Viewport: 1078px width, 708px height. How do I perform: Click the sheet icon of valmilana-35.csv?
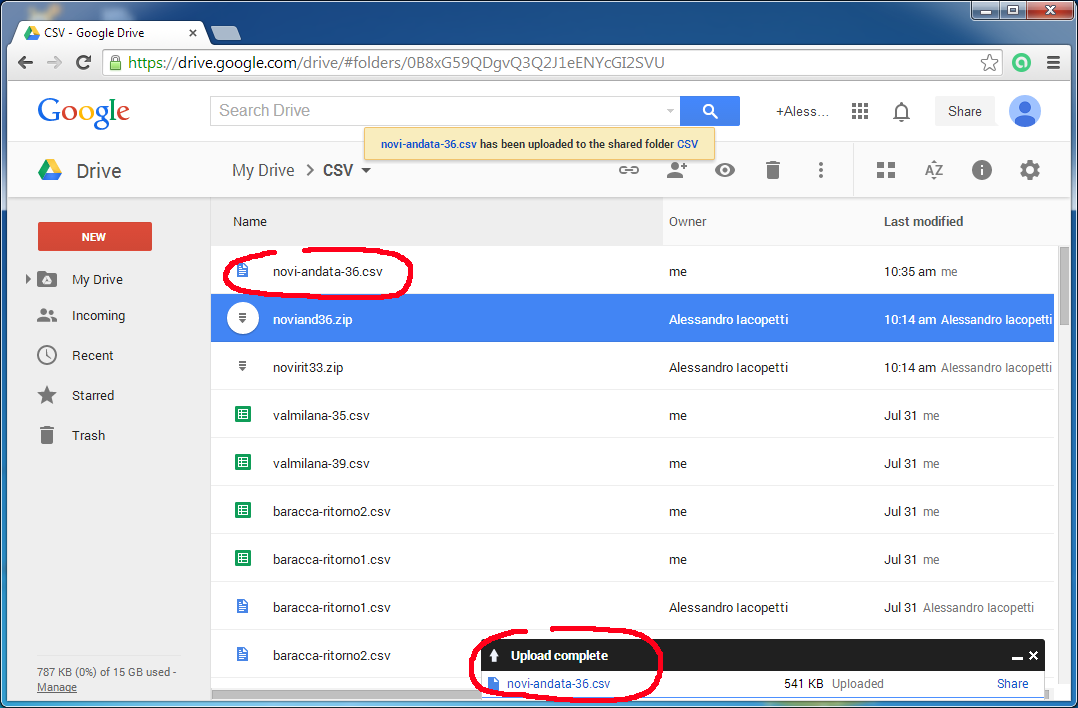(x=243, y=414)
